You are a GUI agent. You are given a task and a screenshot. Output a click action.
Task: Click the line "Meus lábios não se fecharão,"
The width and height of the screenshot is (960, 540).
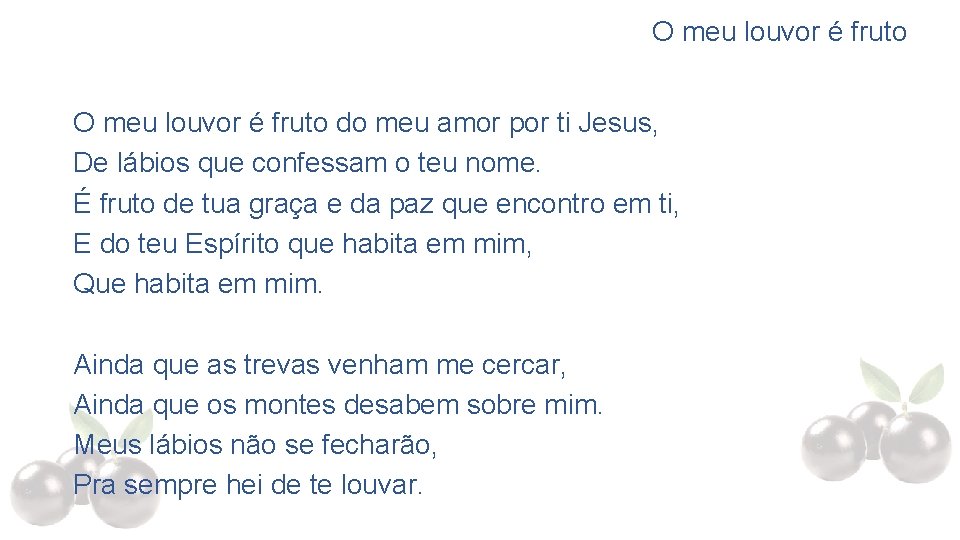tap(255, 445)
